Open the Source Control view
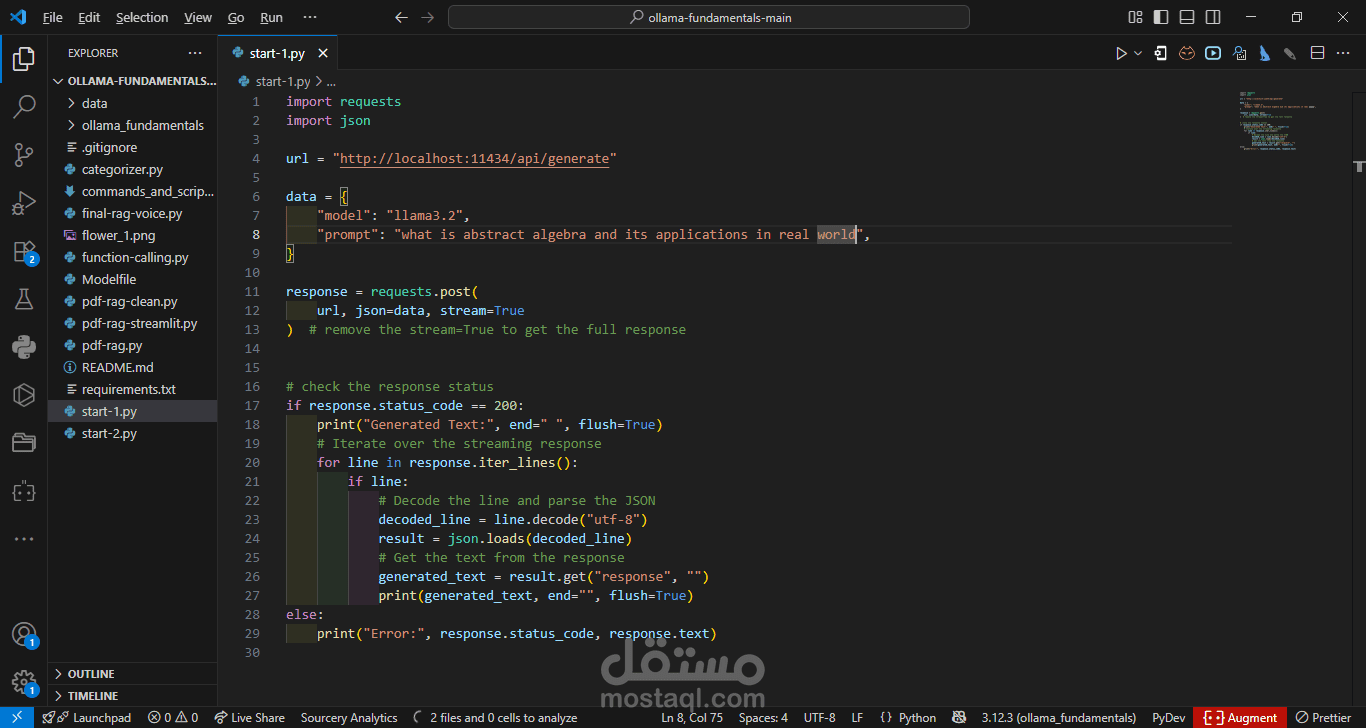Screen dimensions: 1366x728 point(24,155)
